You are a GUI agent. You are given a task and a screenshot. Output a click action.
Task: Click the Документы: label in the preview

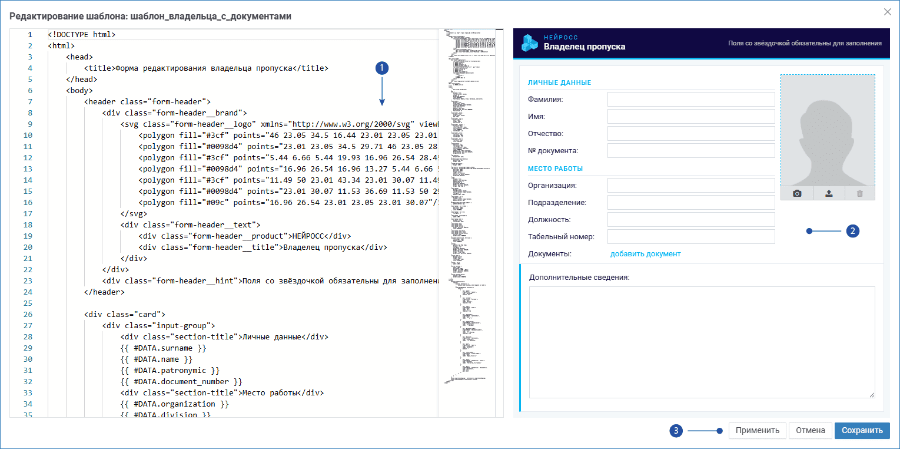pyautogui.click(x=550, y=253)
